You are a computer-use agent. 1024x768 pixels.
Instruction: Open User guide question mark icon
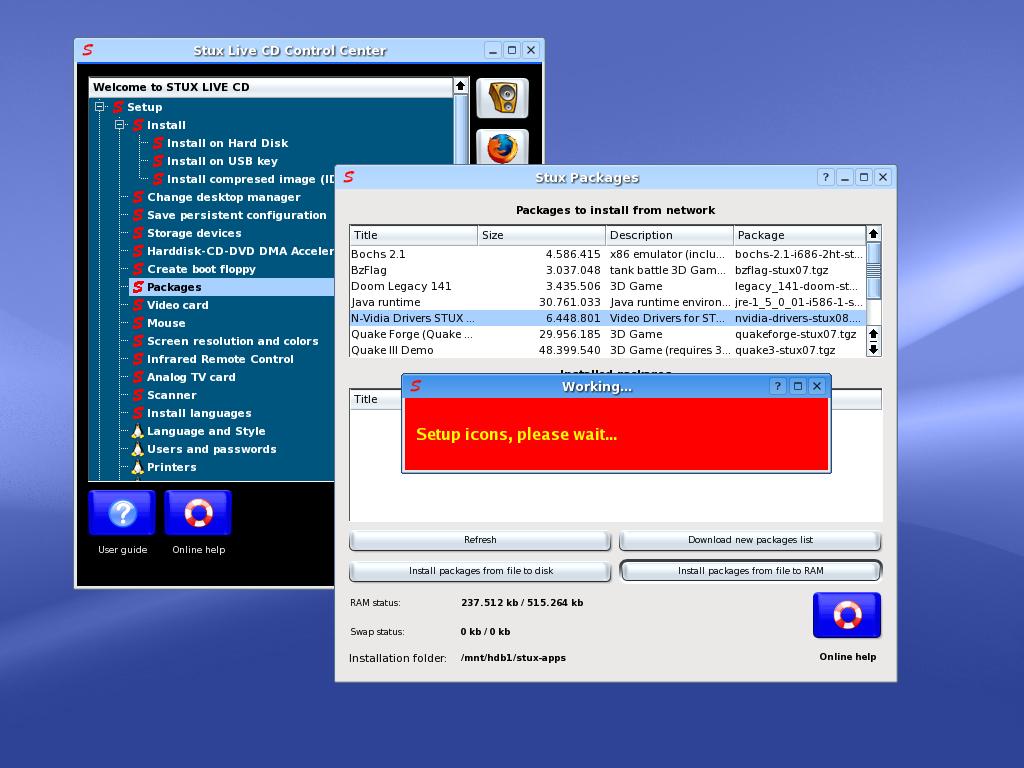point(122,513)
